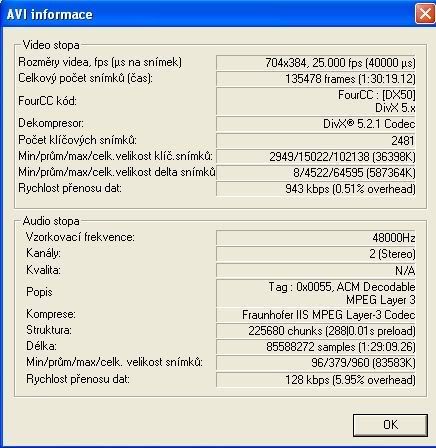The height and width of the screenshot is (448, 436).
Task: Select the keyframe count 2481 field
Action: (x=316, y=141)
